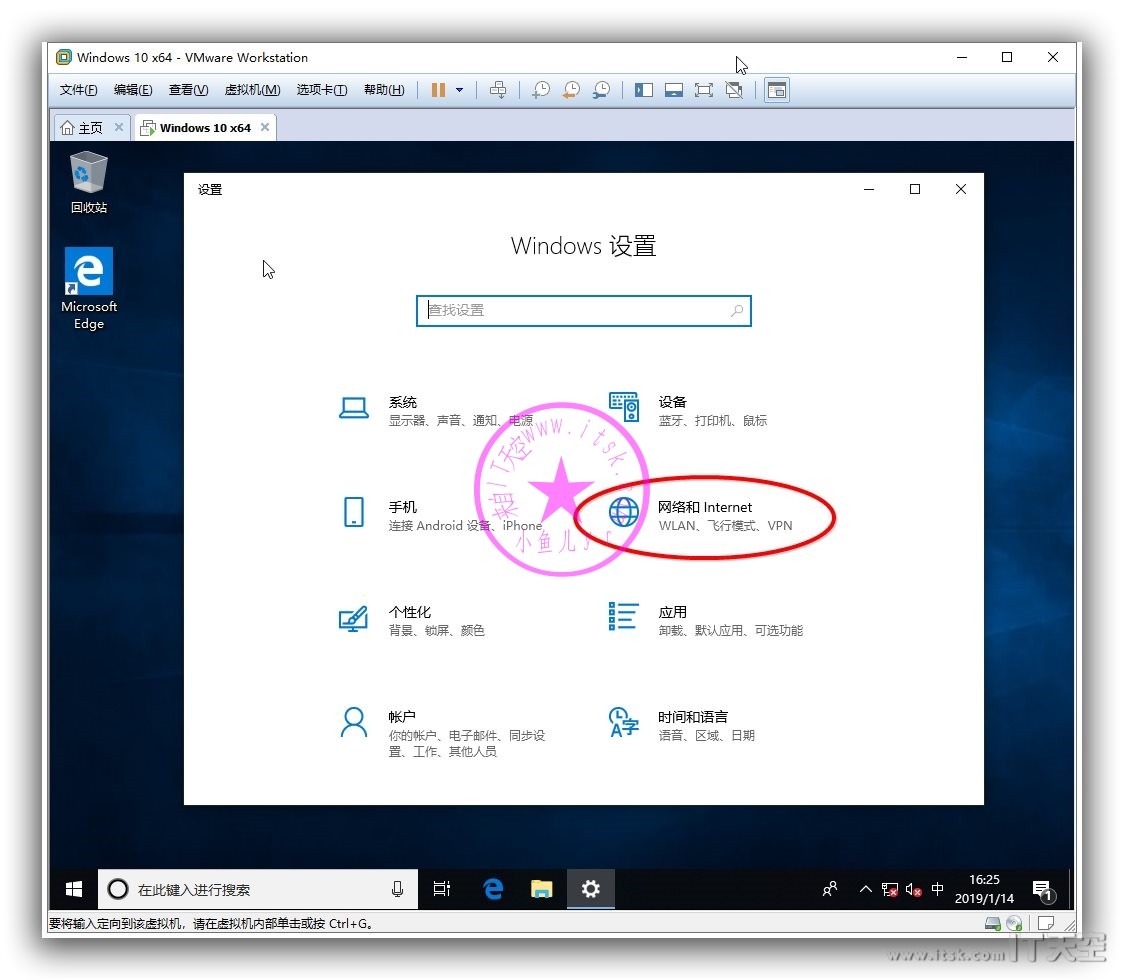Open Task View from the taskbar
1124x980 pixels.
point(442,889)
